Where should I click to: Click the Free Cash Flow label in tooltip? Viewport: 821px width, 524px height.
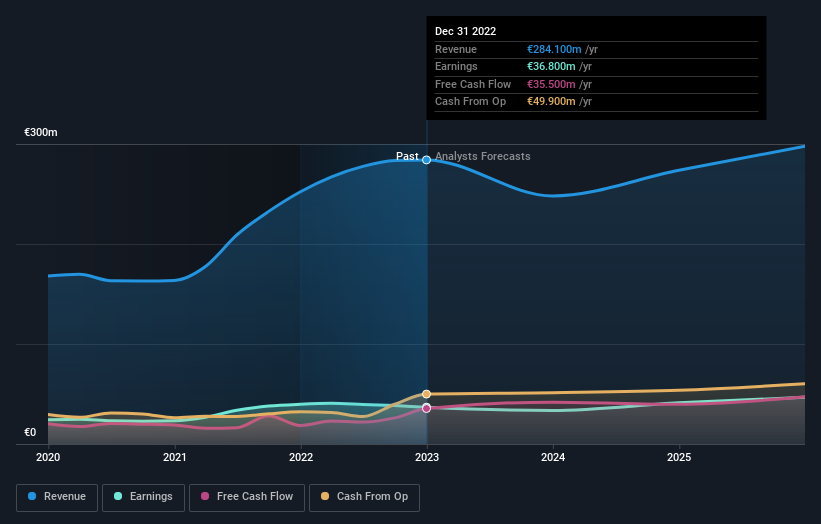tap(473, 84)
